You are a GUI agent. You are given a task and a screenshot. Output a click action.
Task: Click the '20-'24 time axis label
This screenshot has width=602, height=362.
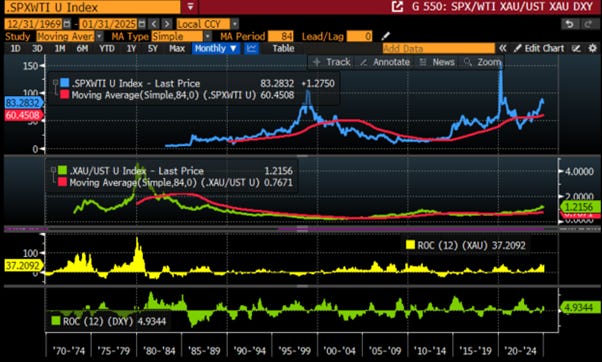521,351
